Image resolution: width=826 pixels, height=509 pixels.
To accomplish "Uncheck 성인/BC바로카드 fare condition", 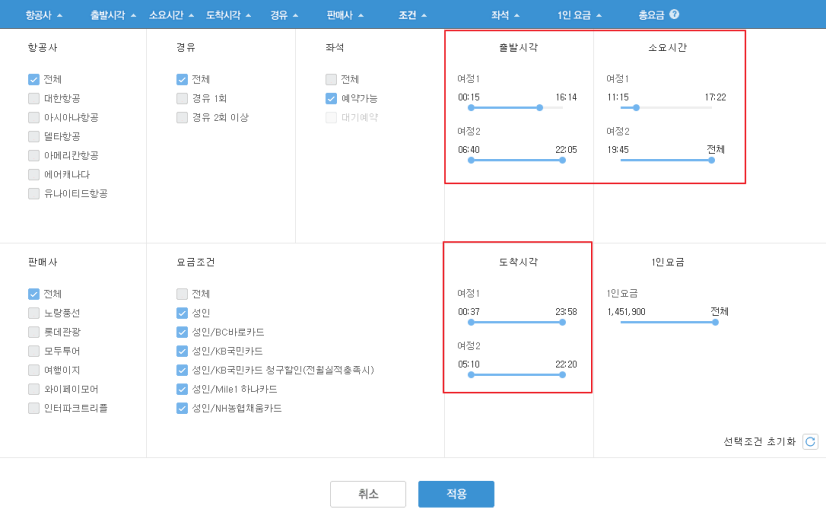I will tap(182, 332).
